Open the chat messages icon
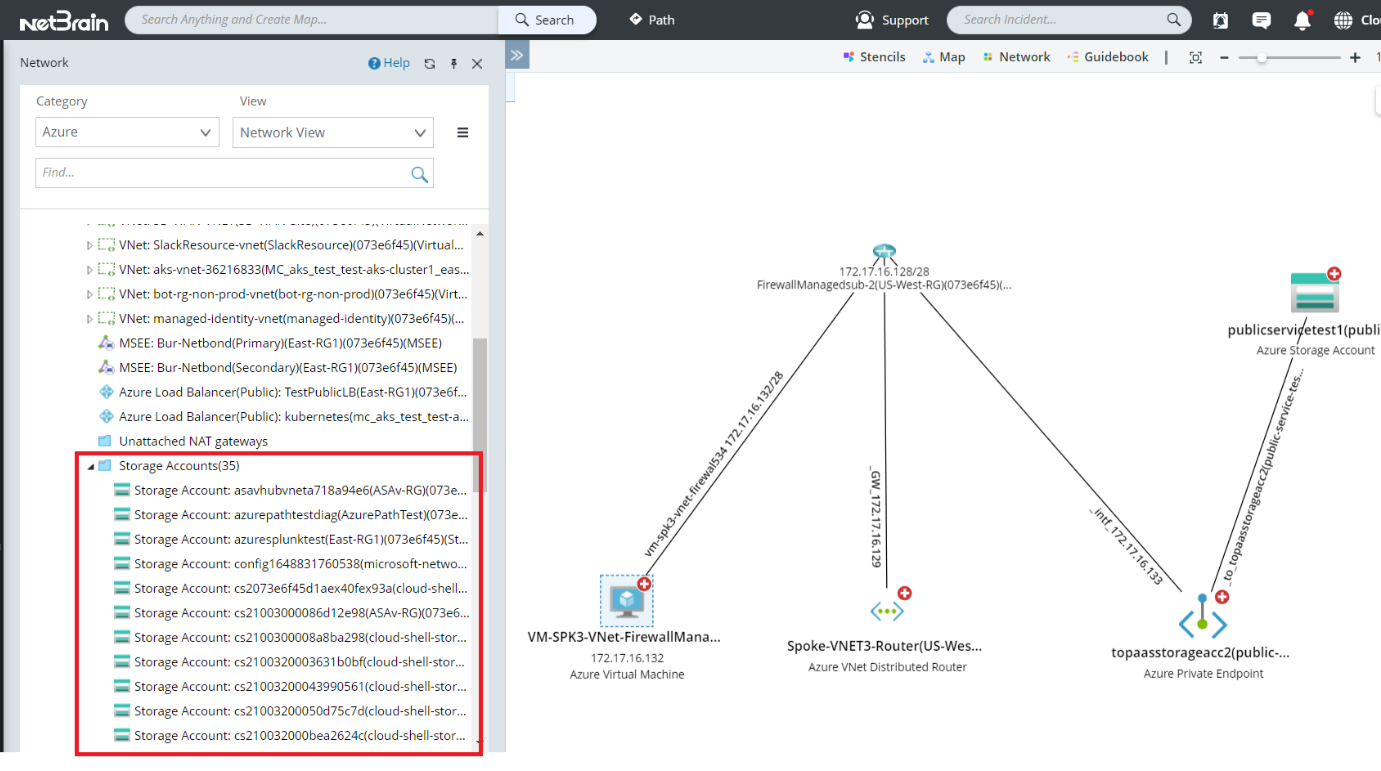Image resolution: width=1381 pixels, height=771 pixels. (1261, 20)
